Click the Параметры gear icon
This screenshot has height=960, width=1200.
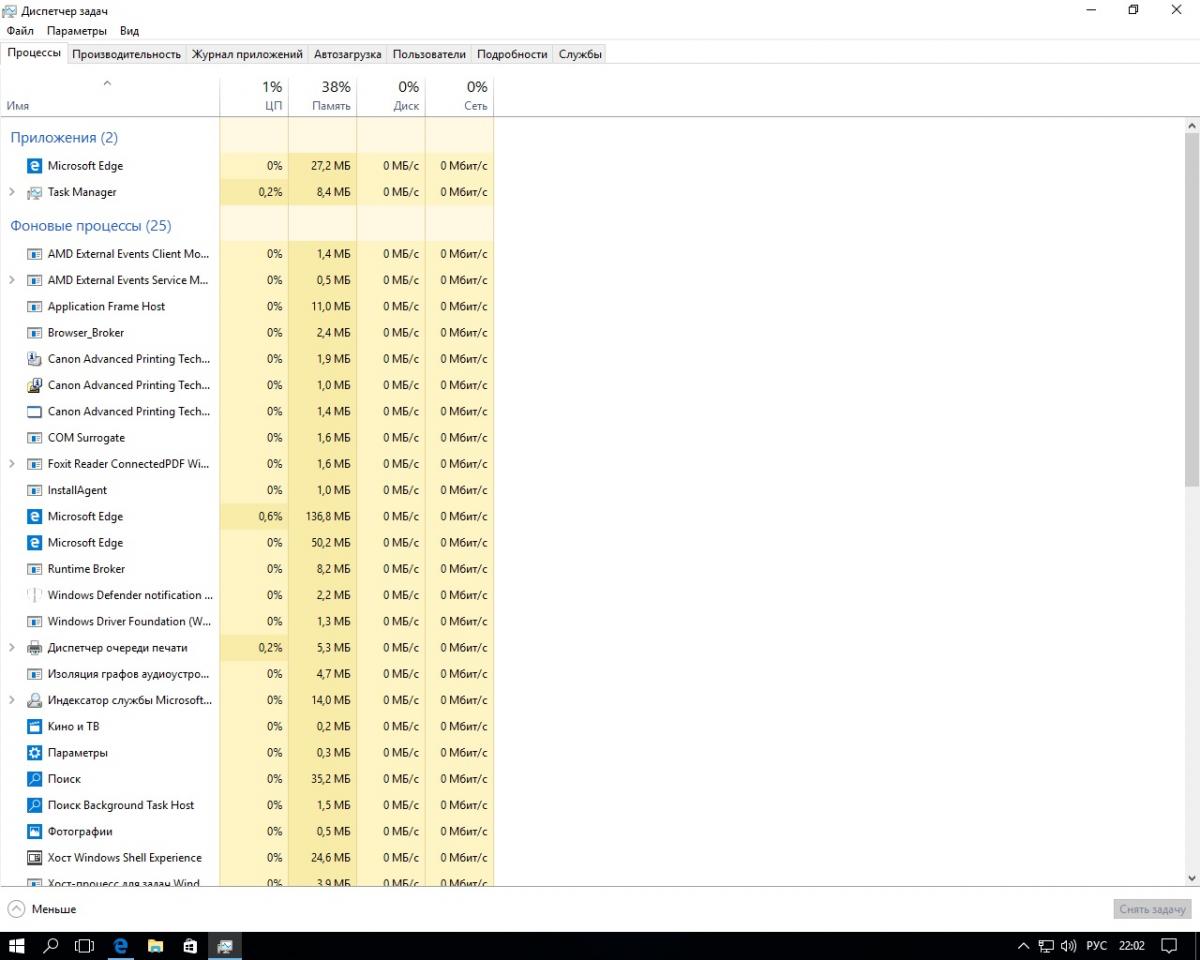(x=34, y=753)
